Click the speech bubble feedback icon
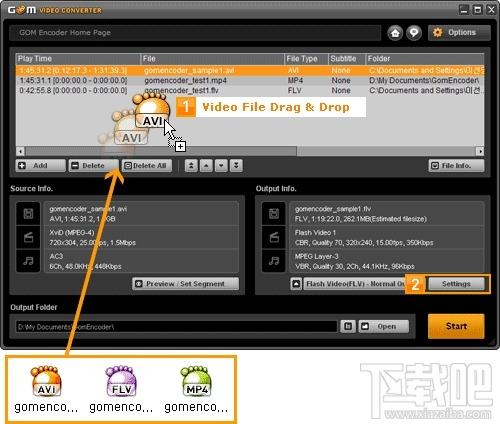The height and width of the screenshot is (424, 500). (414, 33)
